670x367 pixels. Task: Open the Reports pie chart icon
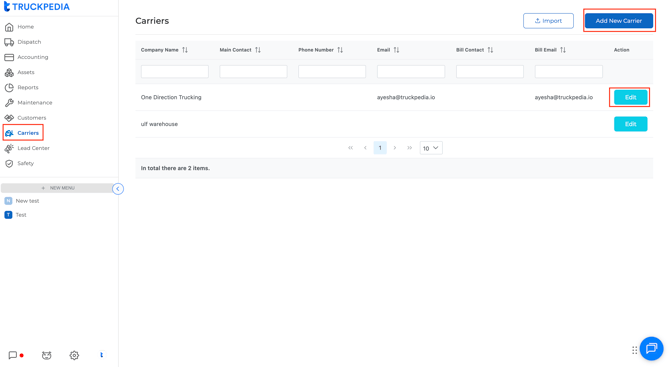tap(9, 88)
